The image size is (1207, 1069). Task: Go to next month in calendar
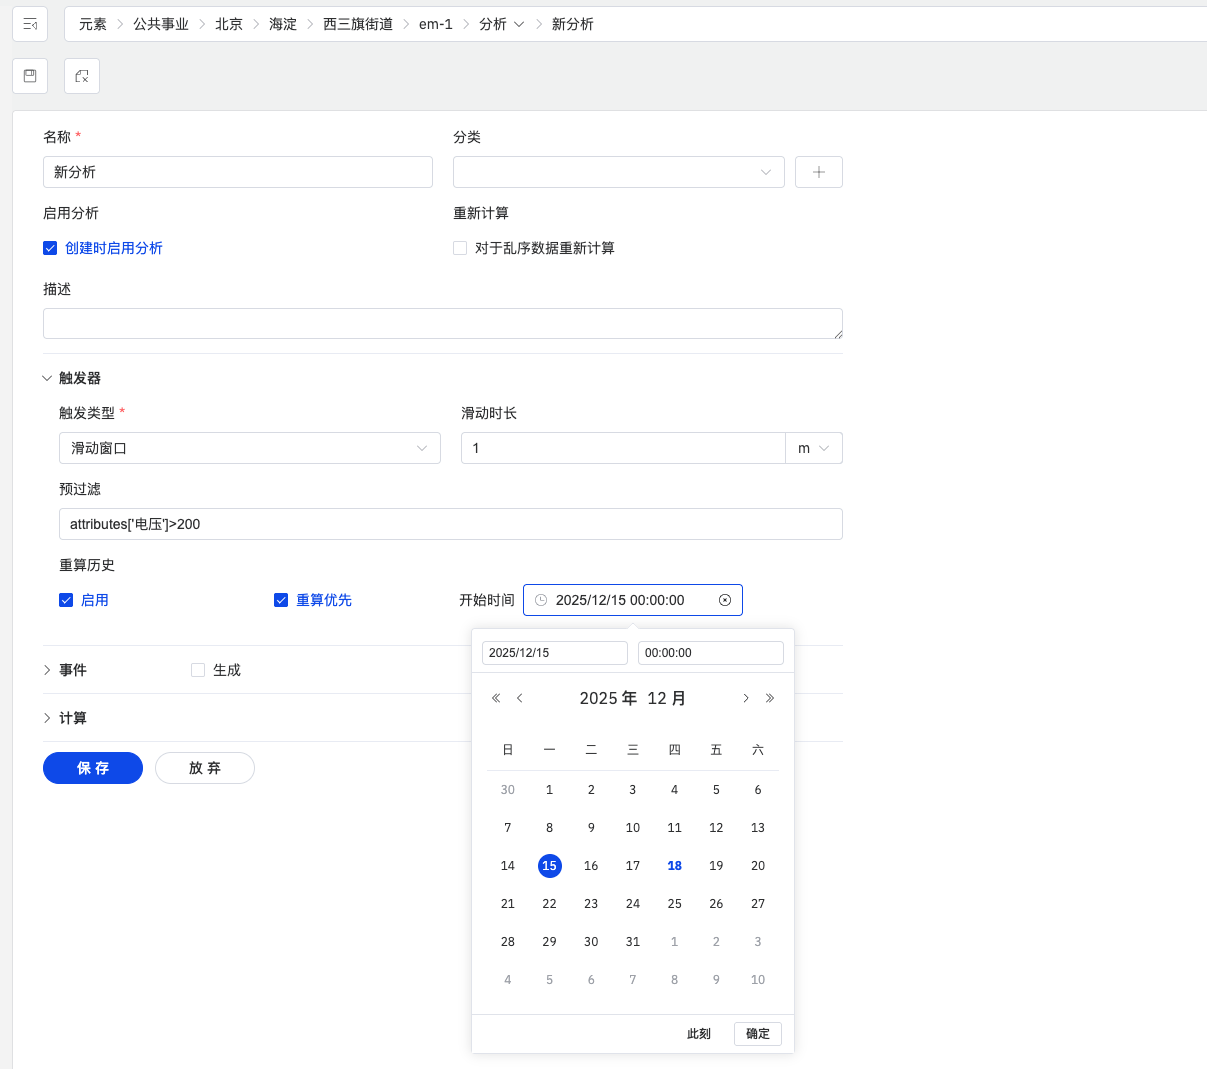[745, 698]
